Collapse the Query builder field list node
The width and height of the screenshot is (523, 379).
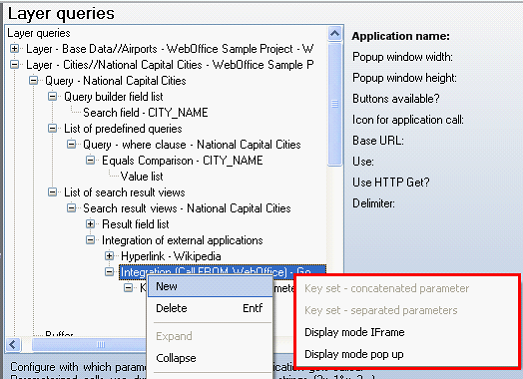tap(52, 97)
